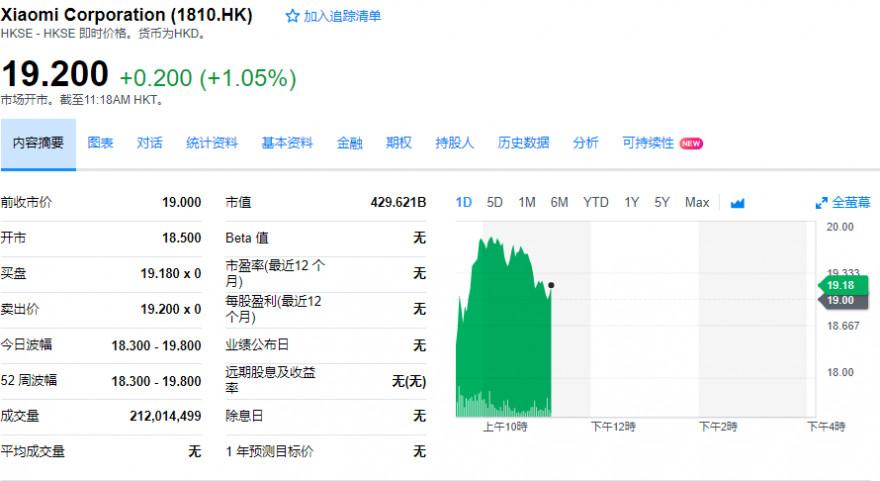880x481 pixels.
Task: Open the 对话 tab
Action: click(149, 143)
